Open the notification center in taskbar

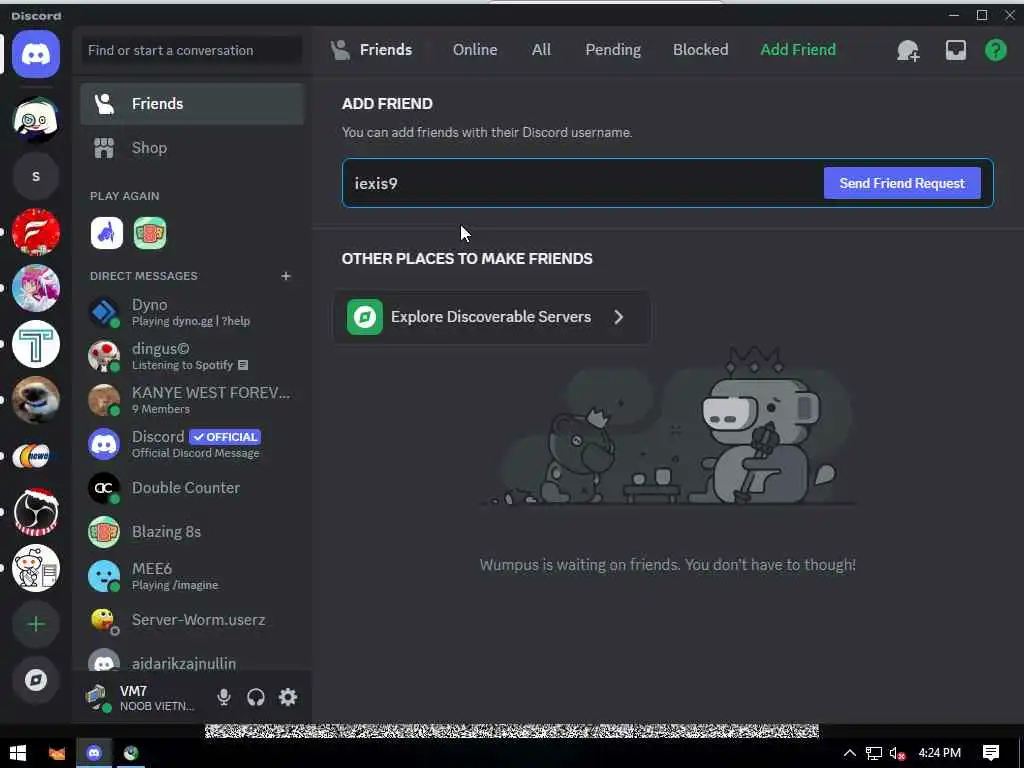tap(991, 753)
